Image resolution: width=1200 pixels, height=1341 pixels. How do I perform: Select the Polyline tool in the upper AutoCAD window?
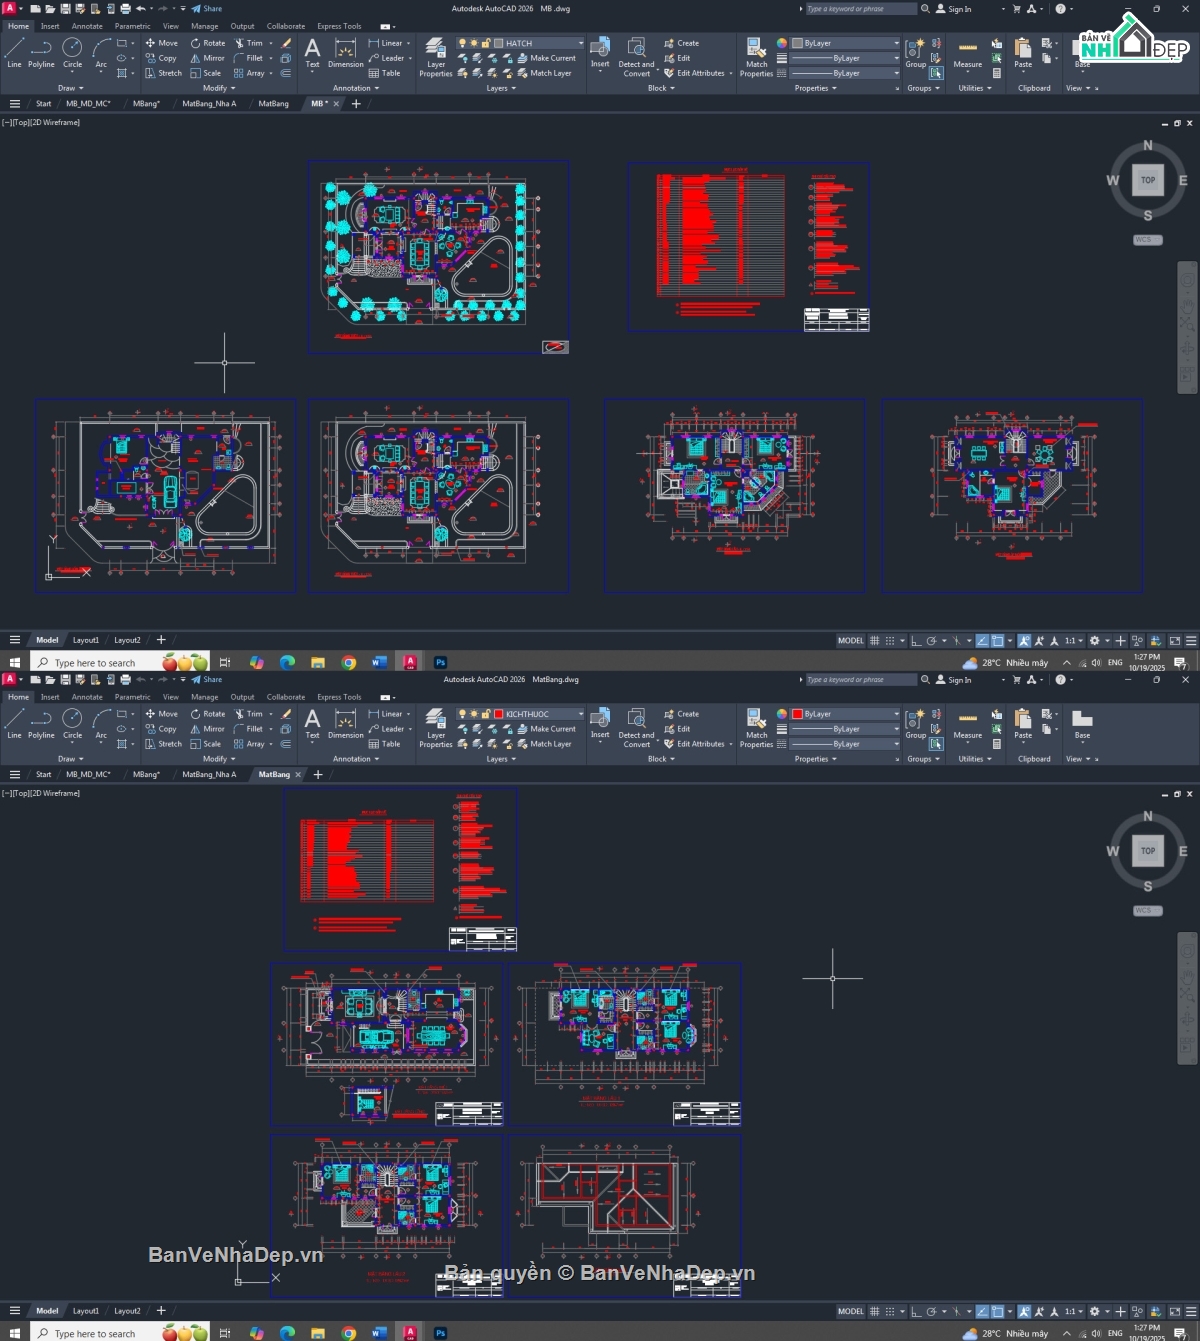41,52
